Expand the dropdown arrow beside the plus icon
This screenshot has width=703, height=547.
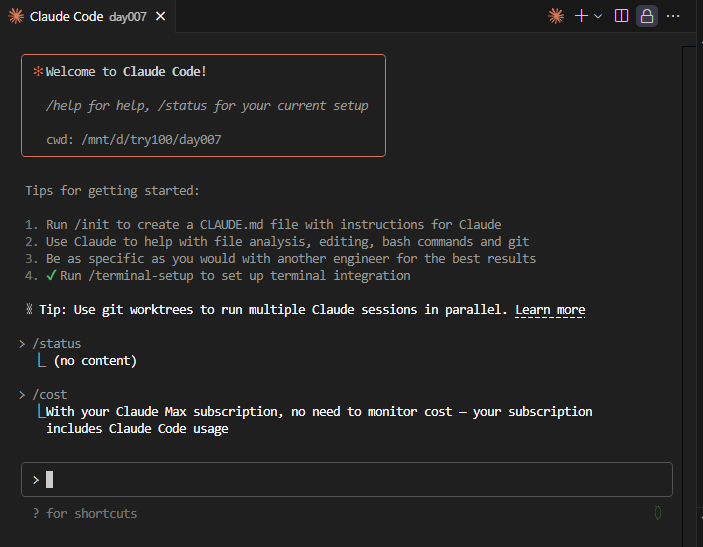[598, 17]
